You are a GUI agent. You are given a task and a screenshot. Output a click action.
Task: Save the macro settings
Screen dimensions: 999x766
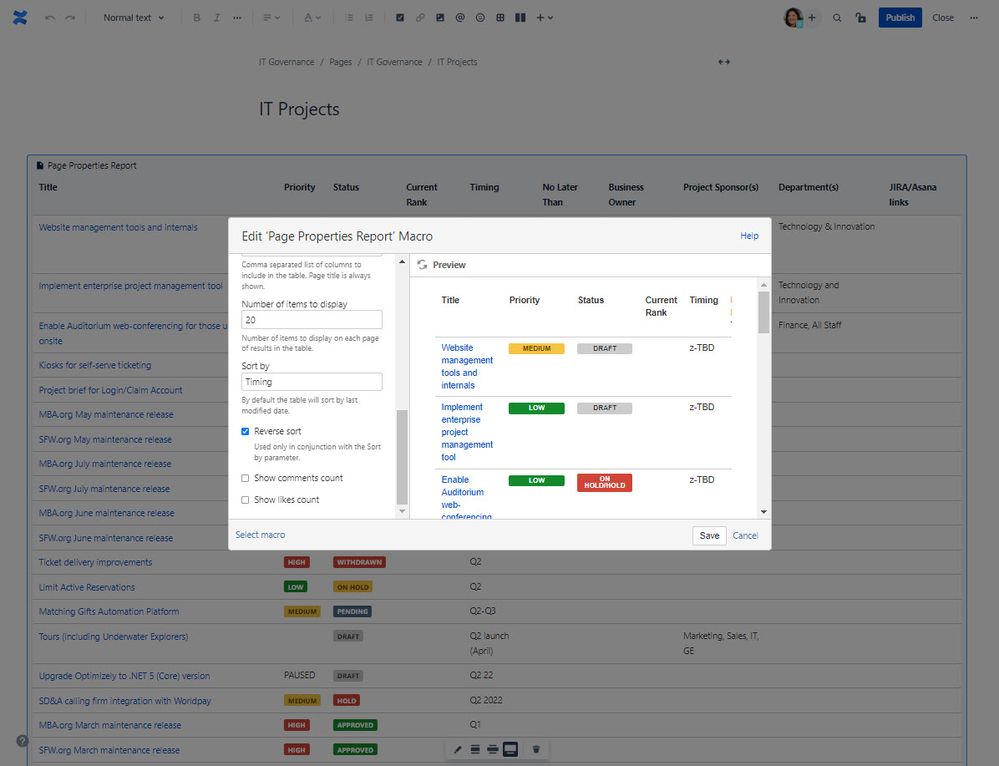[709, 535]
